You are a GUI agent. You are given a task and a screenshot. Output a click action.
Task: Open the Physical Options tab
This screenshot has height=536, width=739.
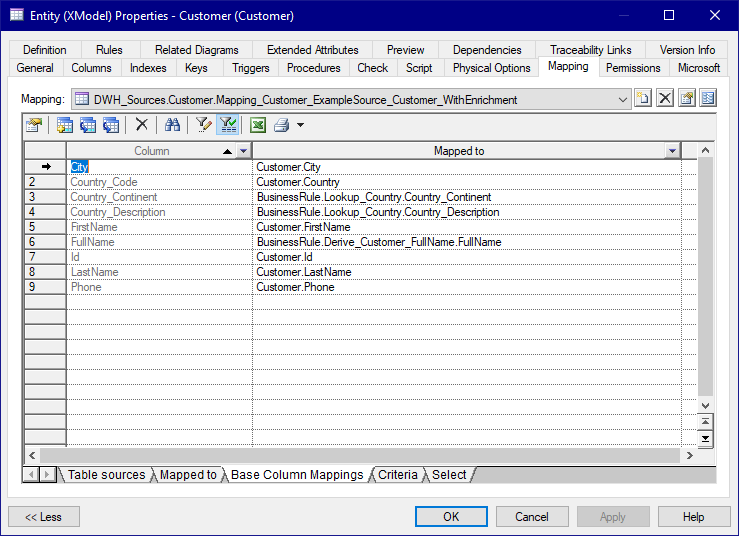[492, 68]
